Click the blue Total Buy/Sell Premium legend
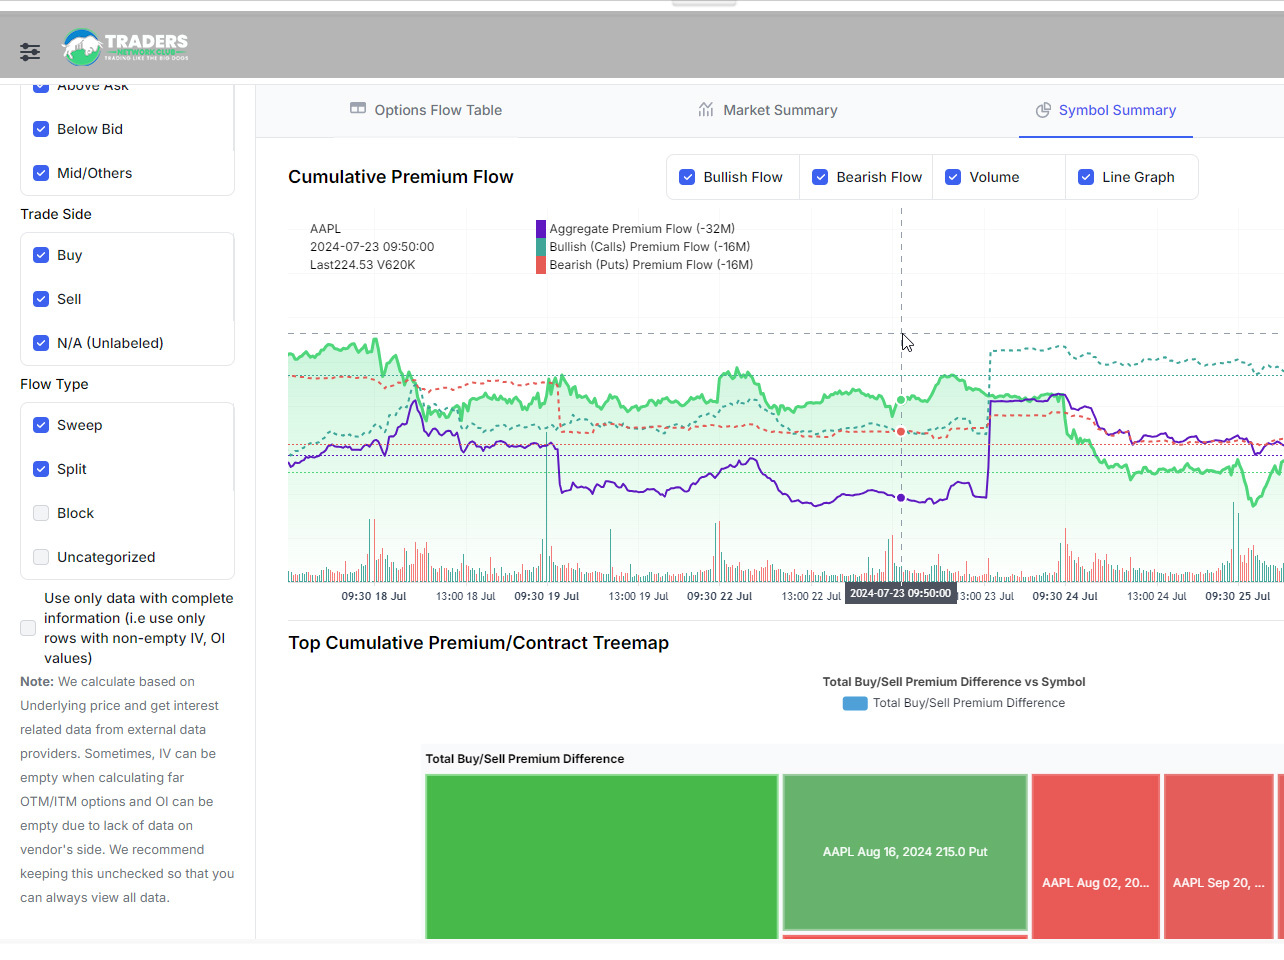 click(855, 703)
